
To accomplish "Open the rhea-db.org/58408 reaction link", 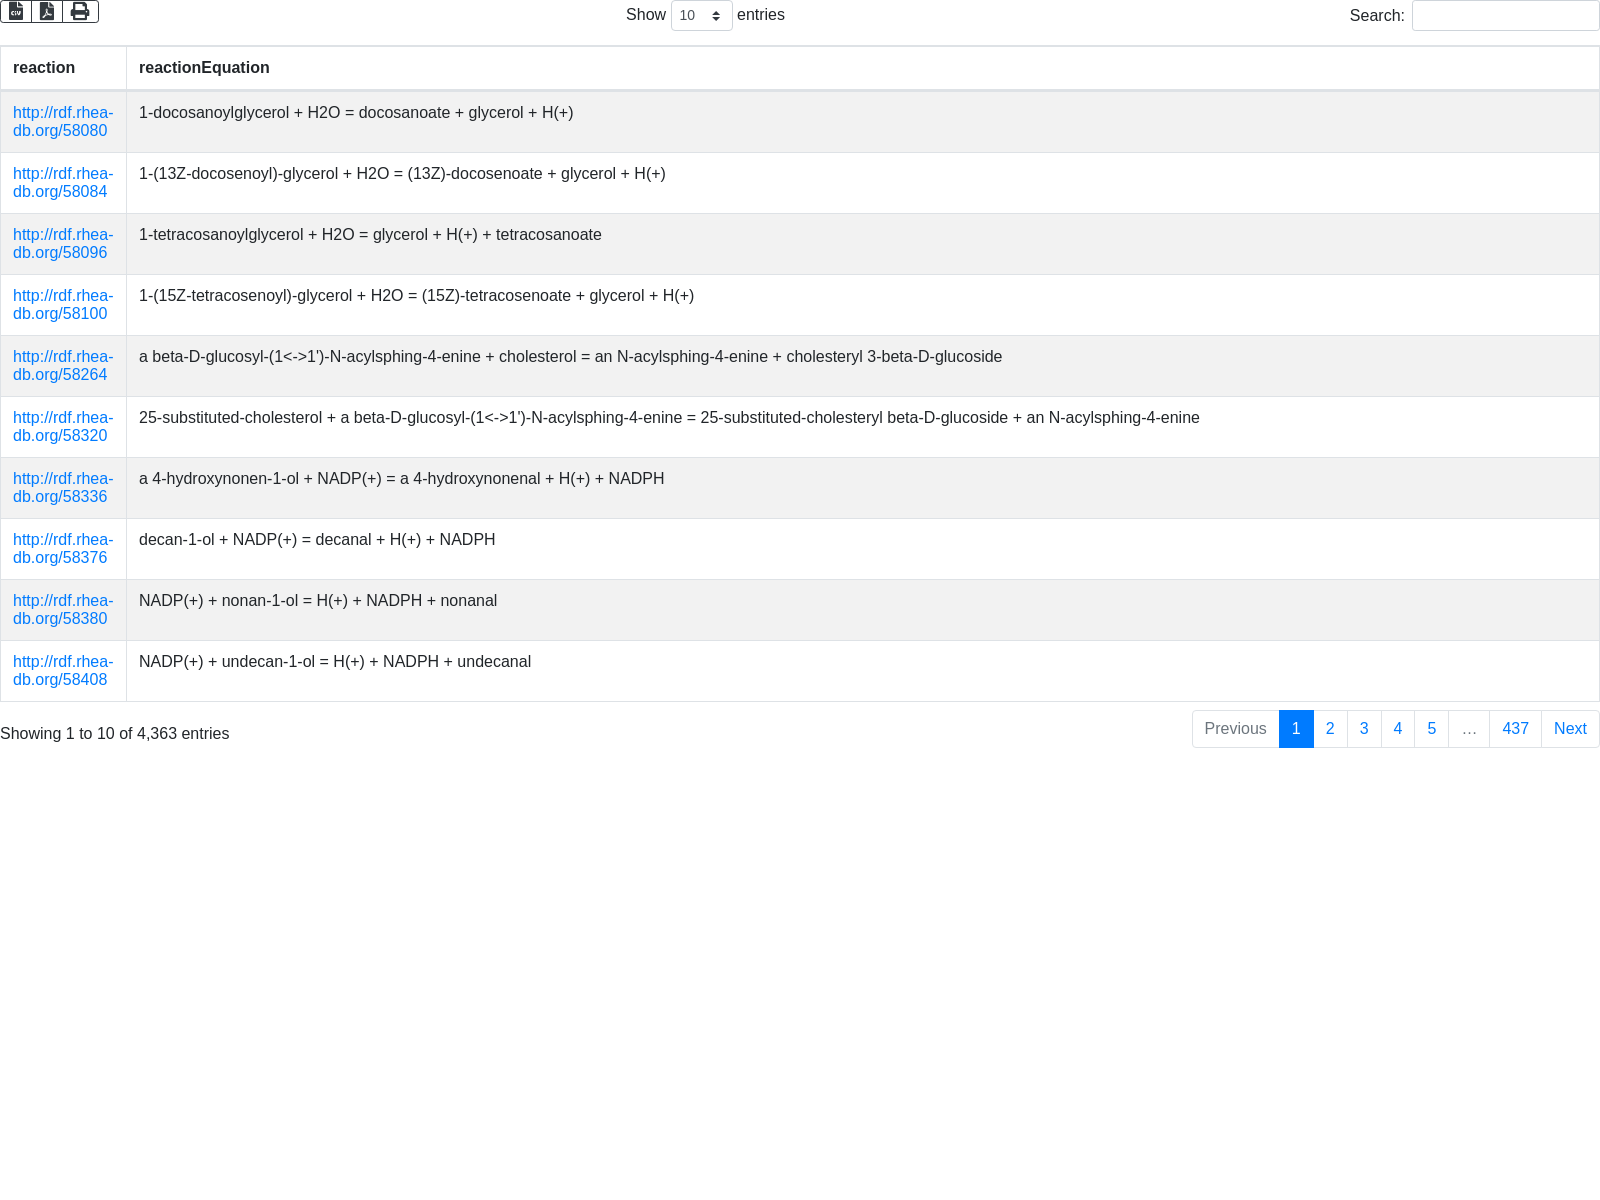I will (x=62, y=671).
